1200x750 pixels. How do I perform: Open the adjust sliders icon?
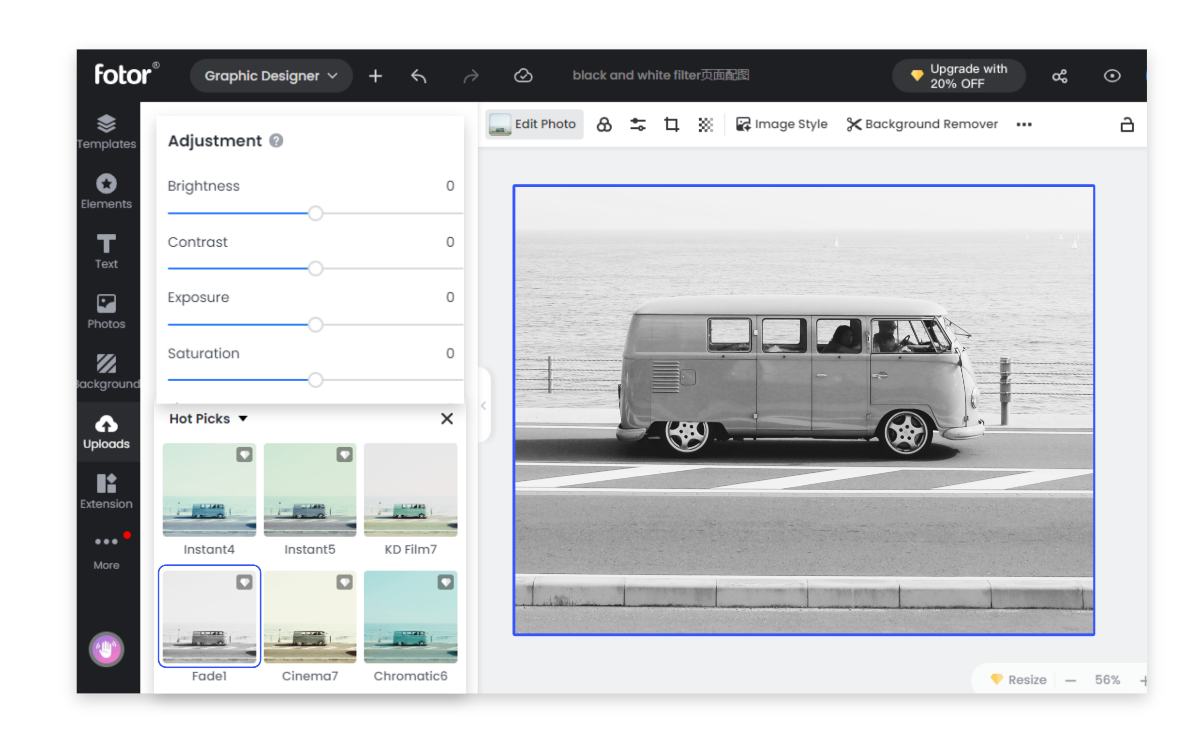pos(638,124)
